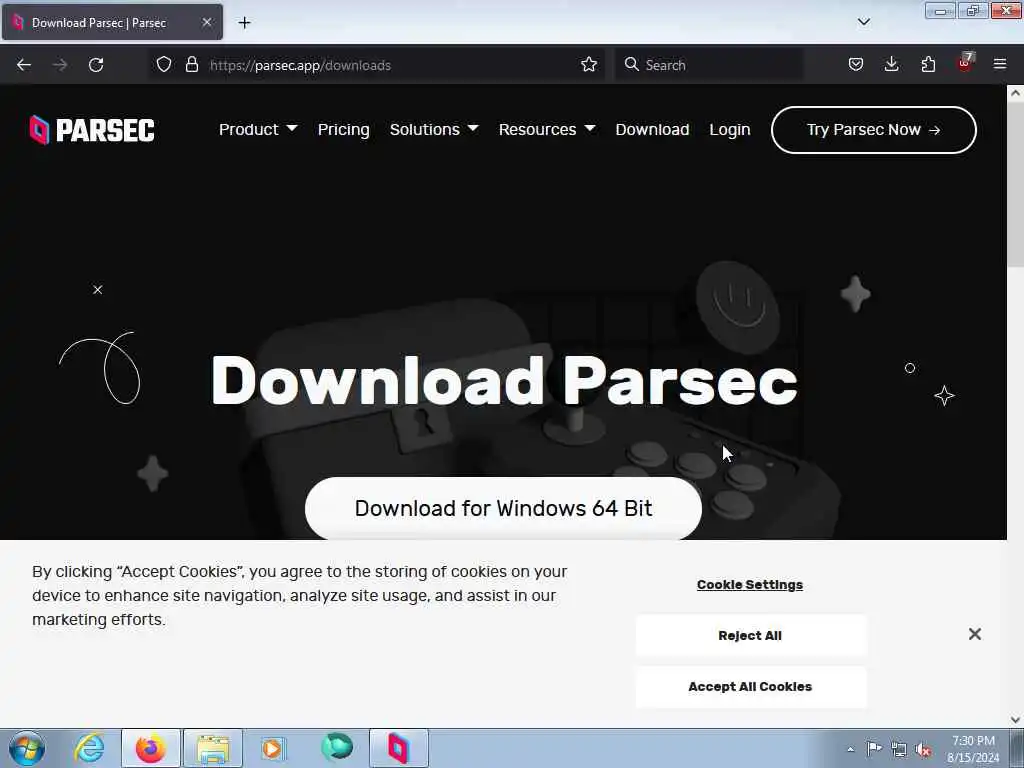Click the scrollbar up arrow
Screen dimensions: 1024x768
(x=1015, y=93)
